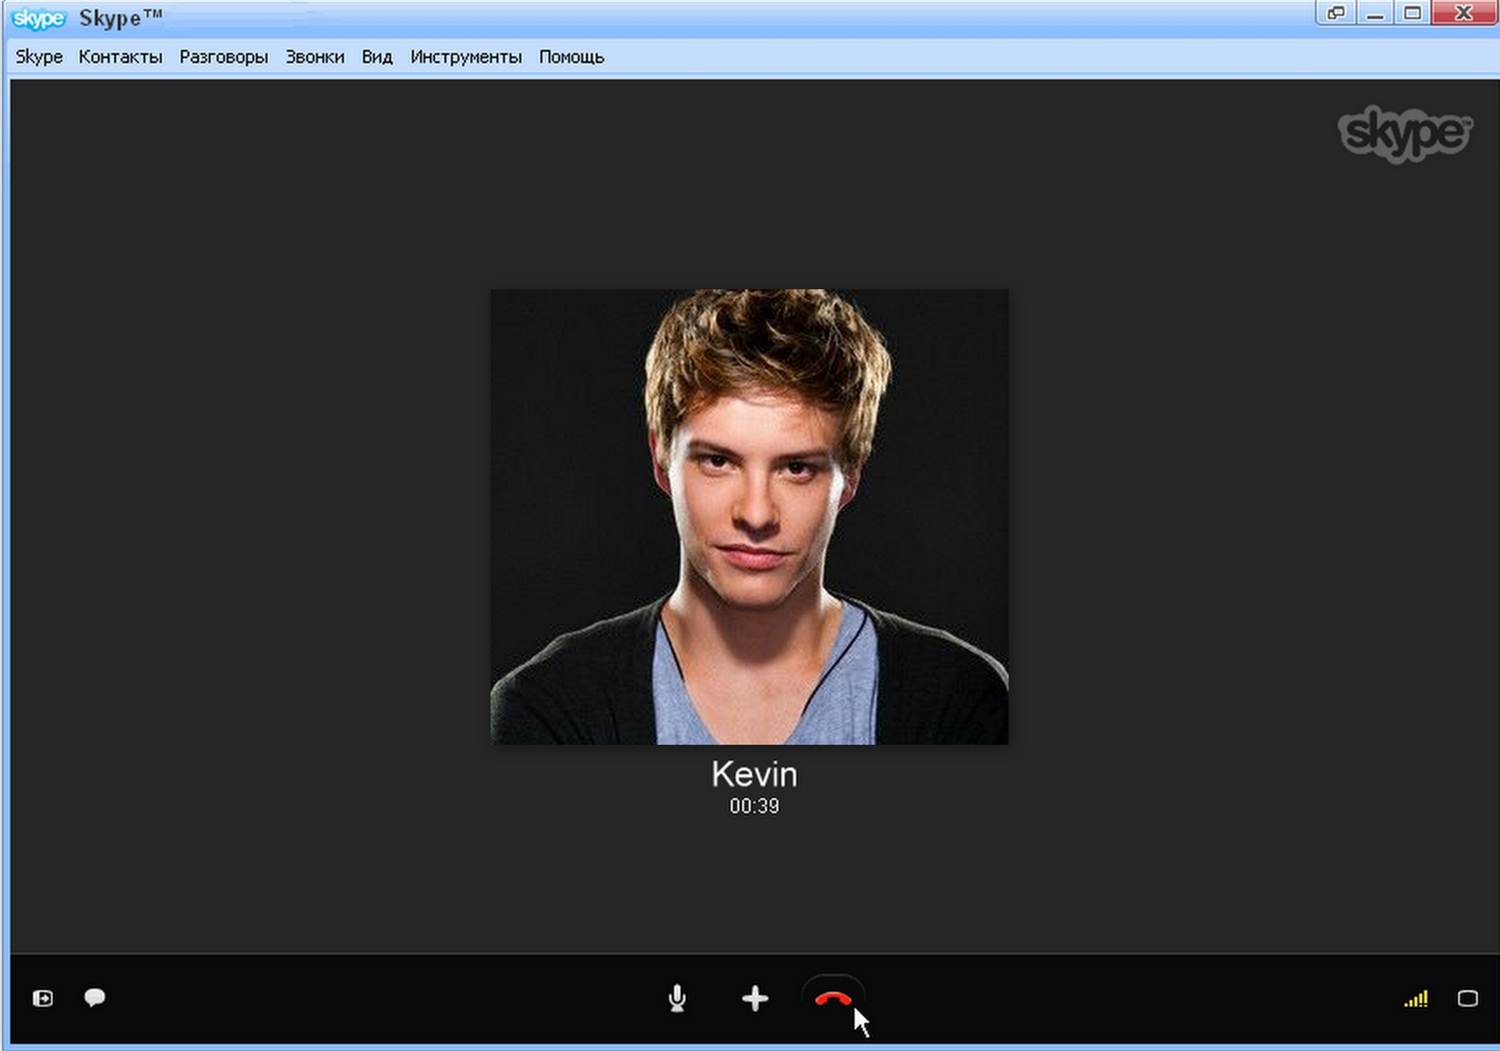Show the contacts sidebar panel icon
The image size is (1500, 1051).
43,998
